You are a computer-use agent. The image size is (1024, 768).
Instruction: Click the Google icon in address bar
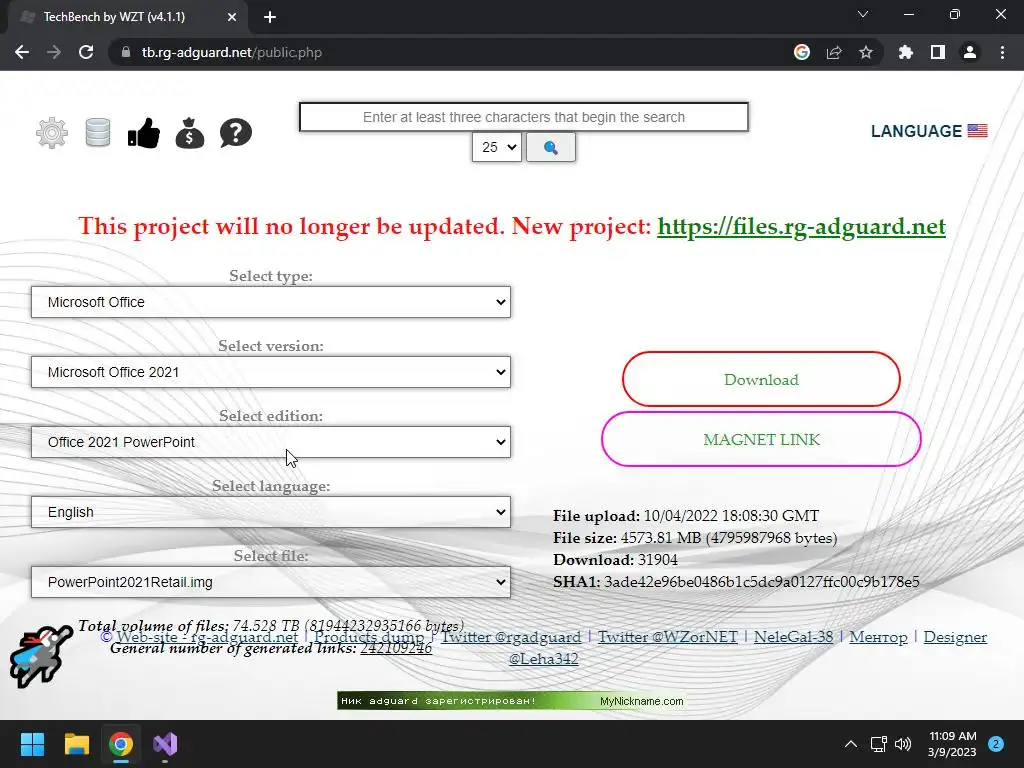click(x=802, y=52)
